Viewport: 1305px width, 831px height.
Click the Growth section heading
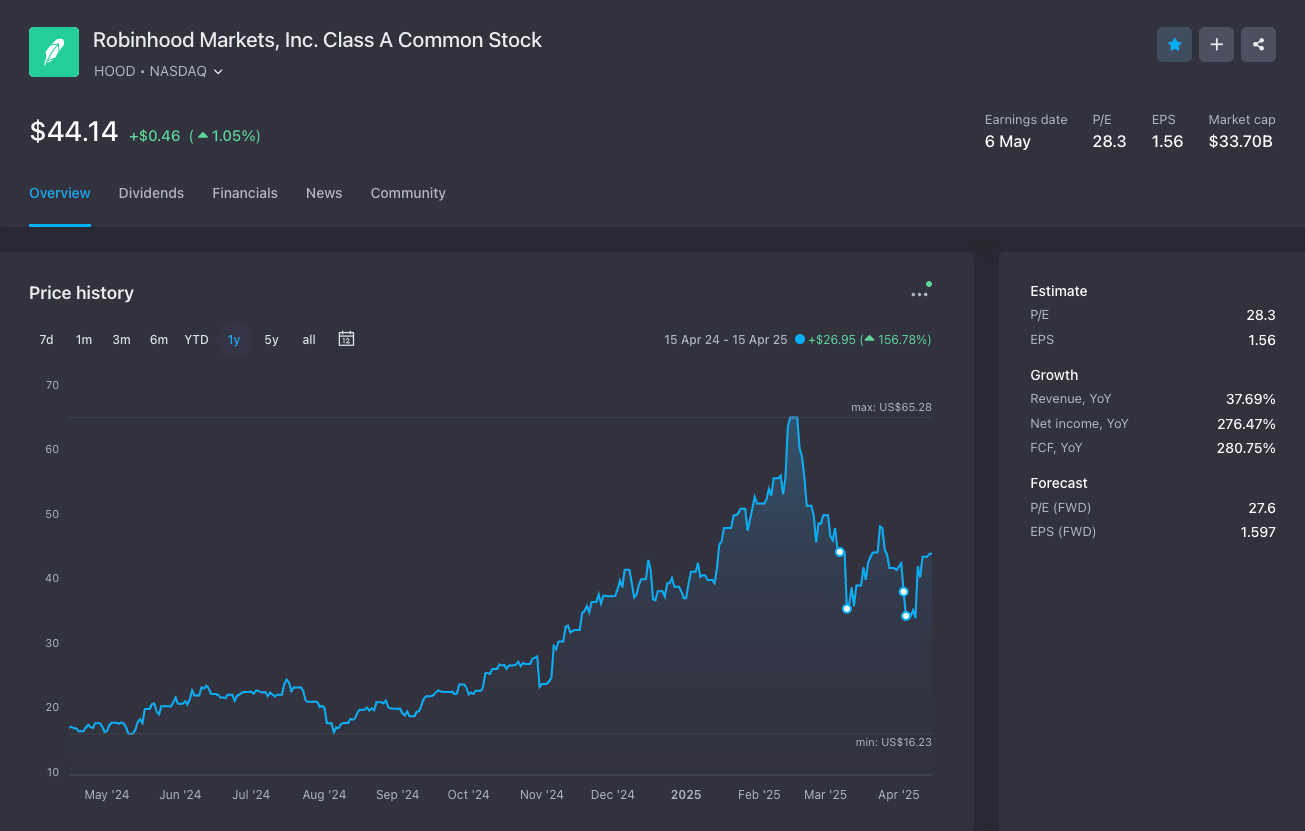pyautogui.click(x=1054, y=375)
